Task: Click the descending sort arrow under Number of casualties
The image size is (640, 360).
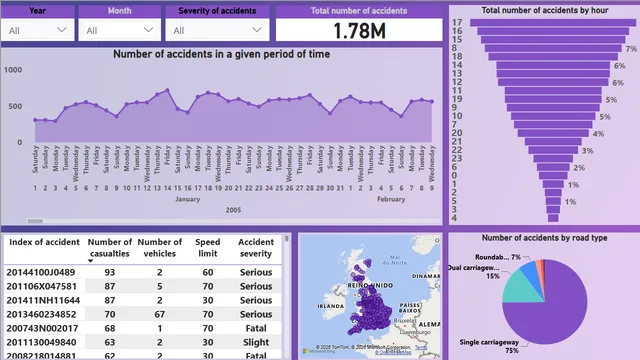Action: pos(91,261)
